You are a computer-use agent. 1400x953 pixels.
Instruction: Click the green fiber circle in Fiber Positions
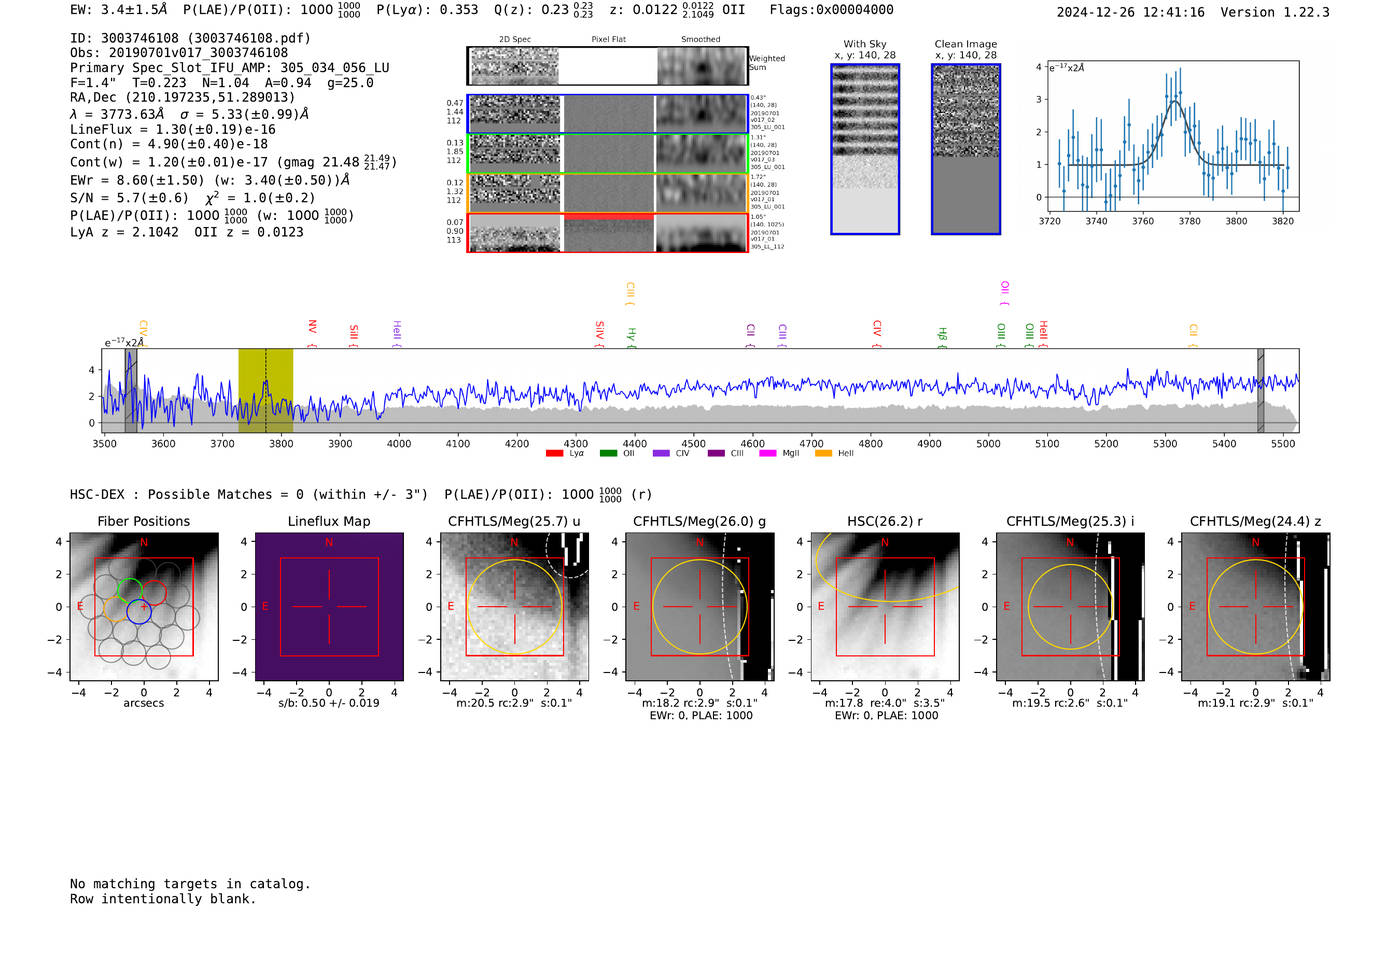(x=129, y=590)
